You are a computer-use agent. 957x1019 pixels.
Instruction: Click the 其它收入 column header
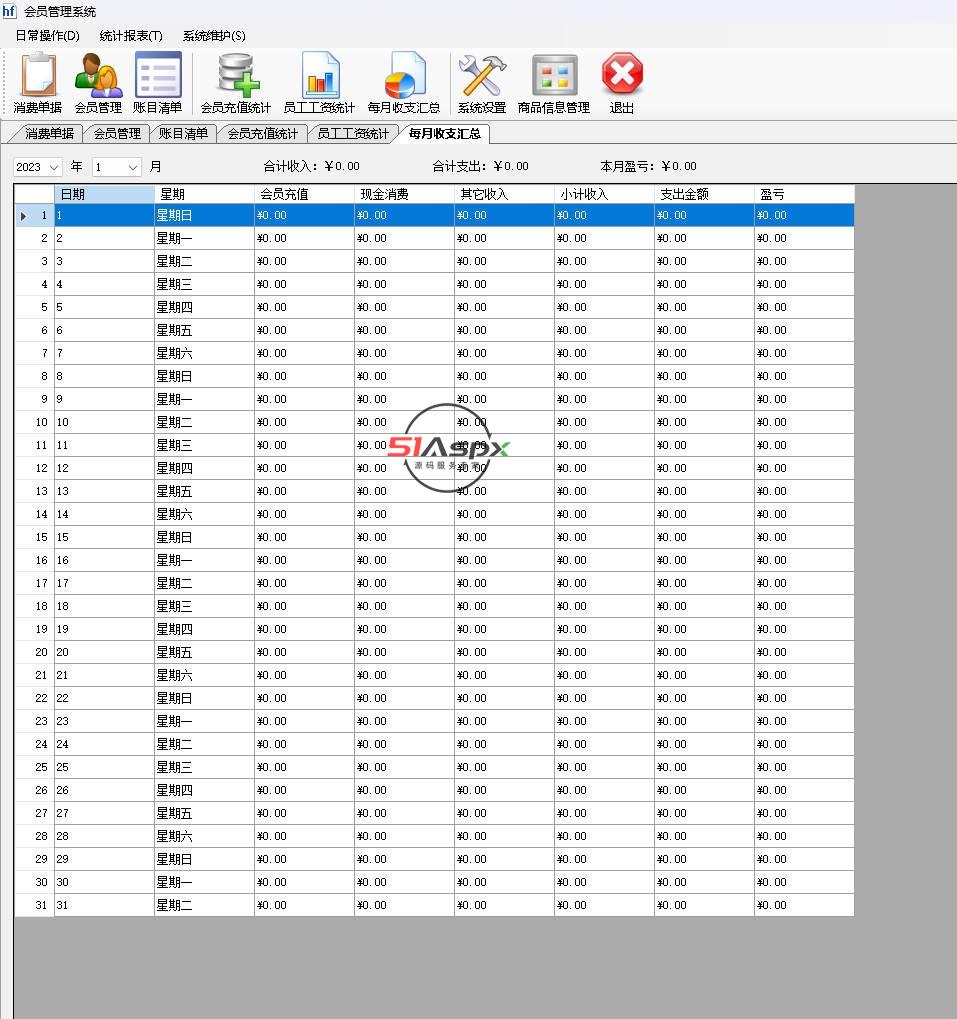(x=504, y=194)
